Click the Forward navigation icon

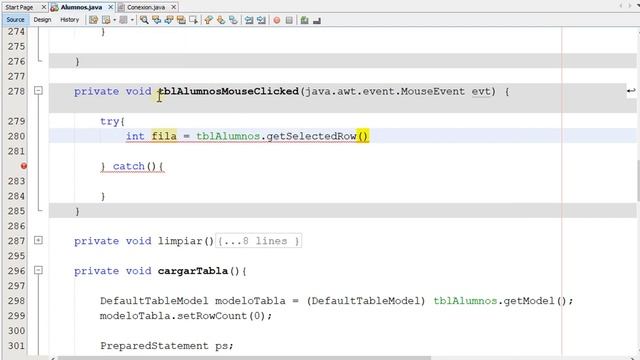tap(123, 20)
